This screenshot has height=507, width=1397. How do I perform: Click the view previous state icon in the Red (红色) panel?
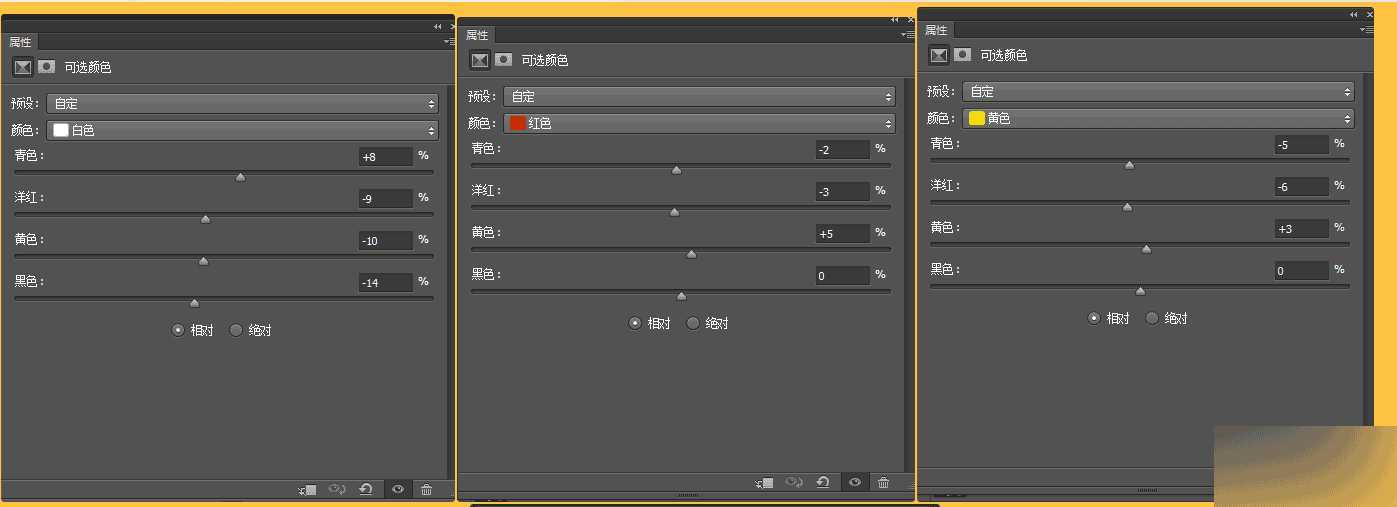pos(794,482)
